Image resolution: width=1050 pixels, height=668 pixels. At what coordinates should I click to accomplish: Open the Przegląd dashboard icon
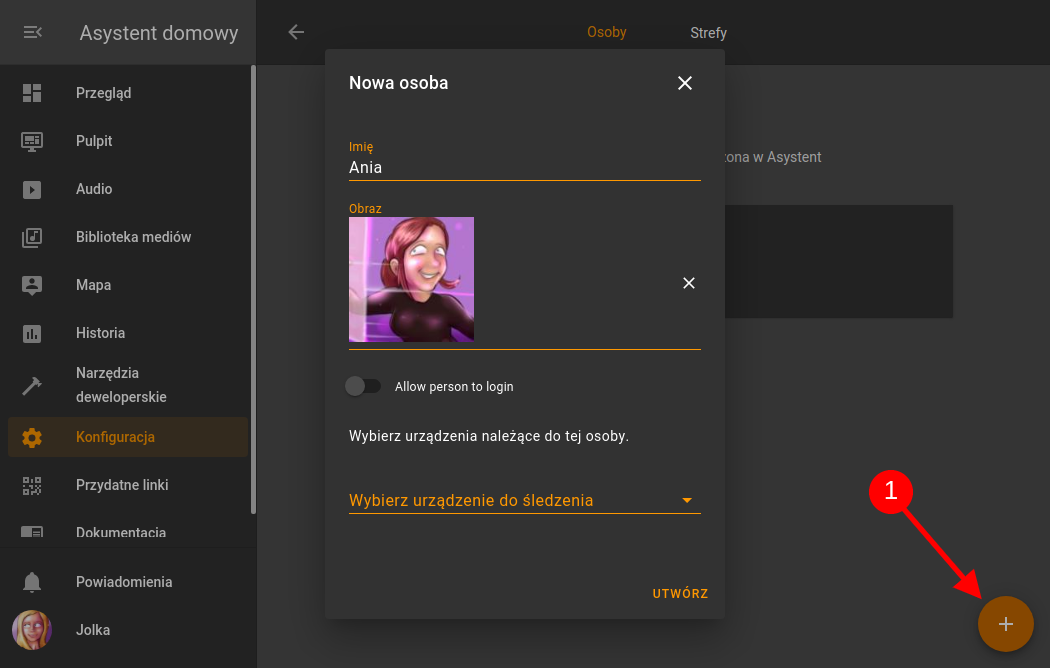(32, 93)
